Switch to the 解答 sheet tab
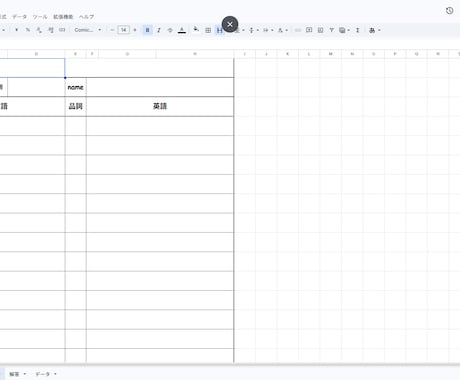This screenshot has width=460, height=380. (x=14, y=374)
